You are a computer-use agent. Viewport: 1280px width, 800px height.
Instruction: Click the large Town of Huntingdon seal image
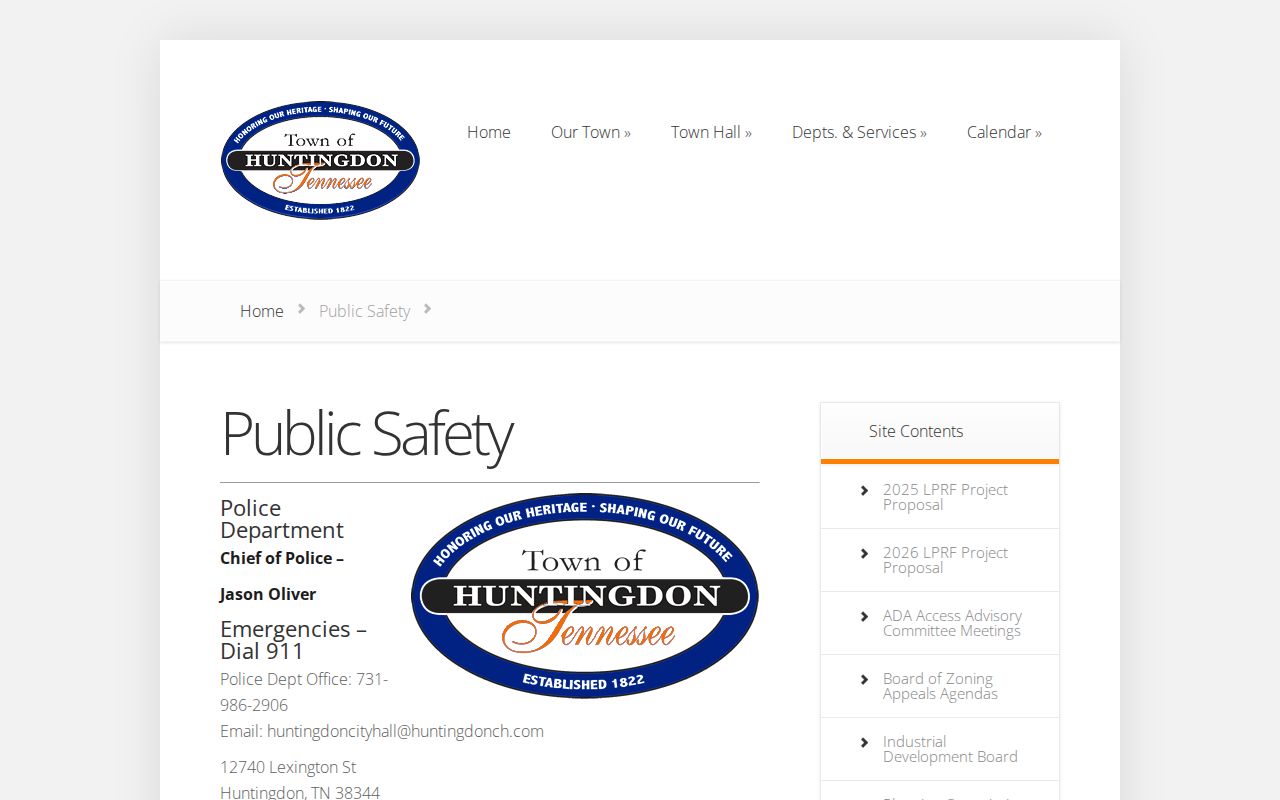coord(585,596)
